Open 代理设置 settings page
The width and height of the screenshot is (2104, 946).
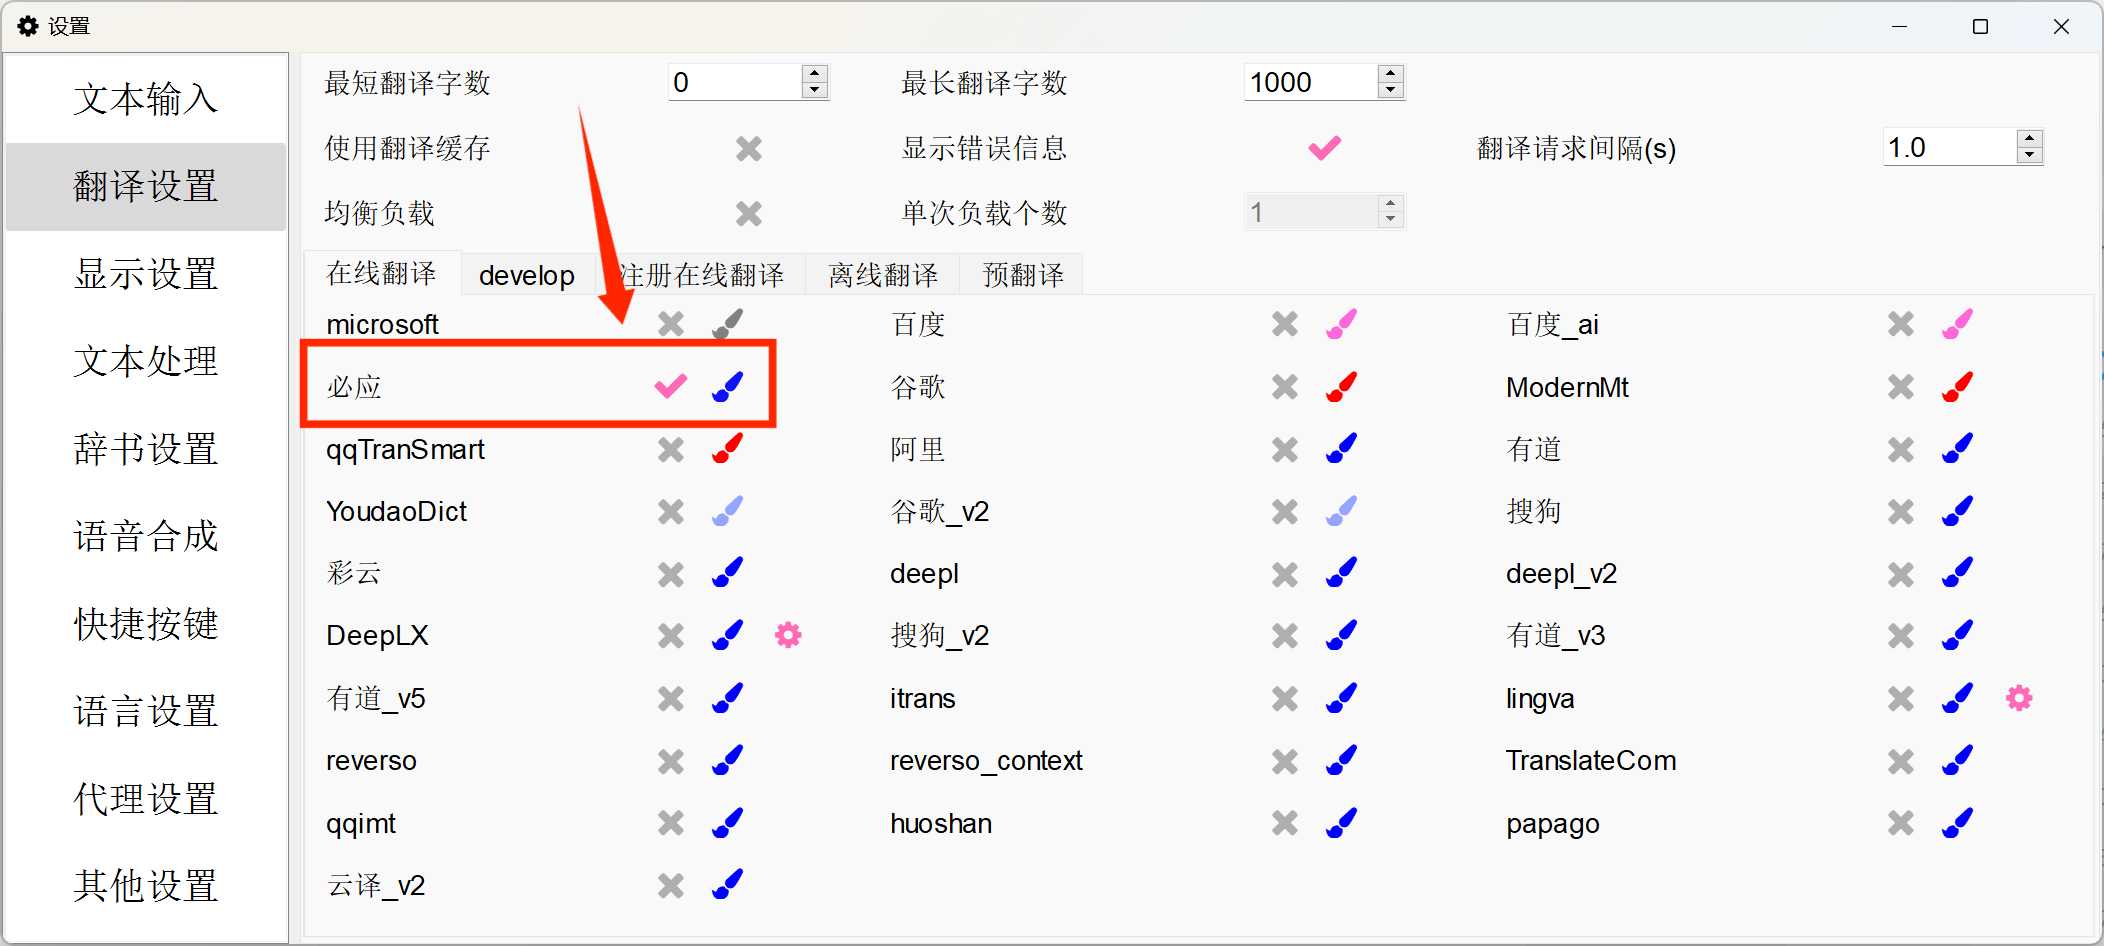(146, 799)
